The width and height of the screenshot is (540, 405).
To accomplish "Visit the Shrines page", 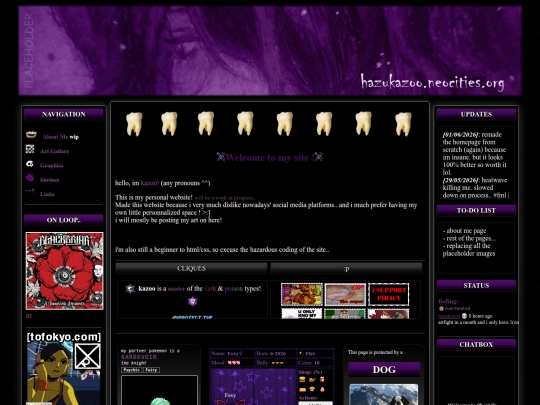I will 49,180.
